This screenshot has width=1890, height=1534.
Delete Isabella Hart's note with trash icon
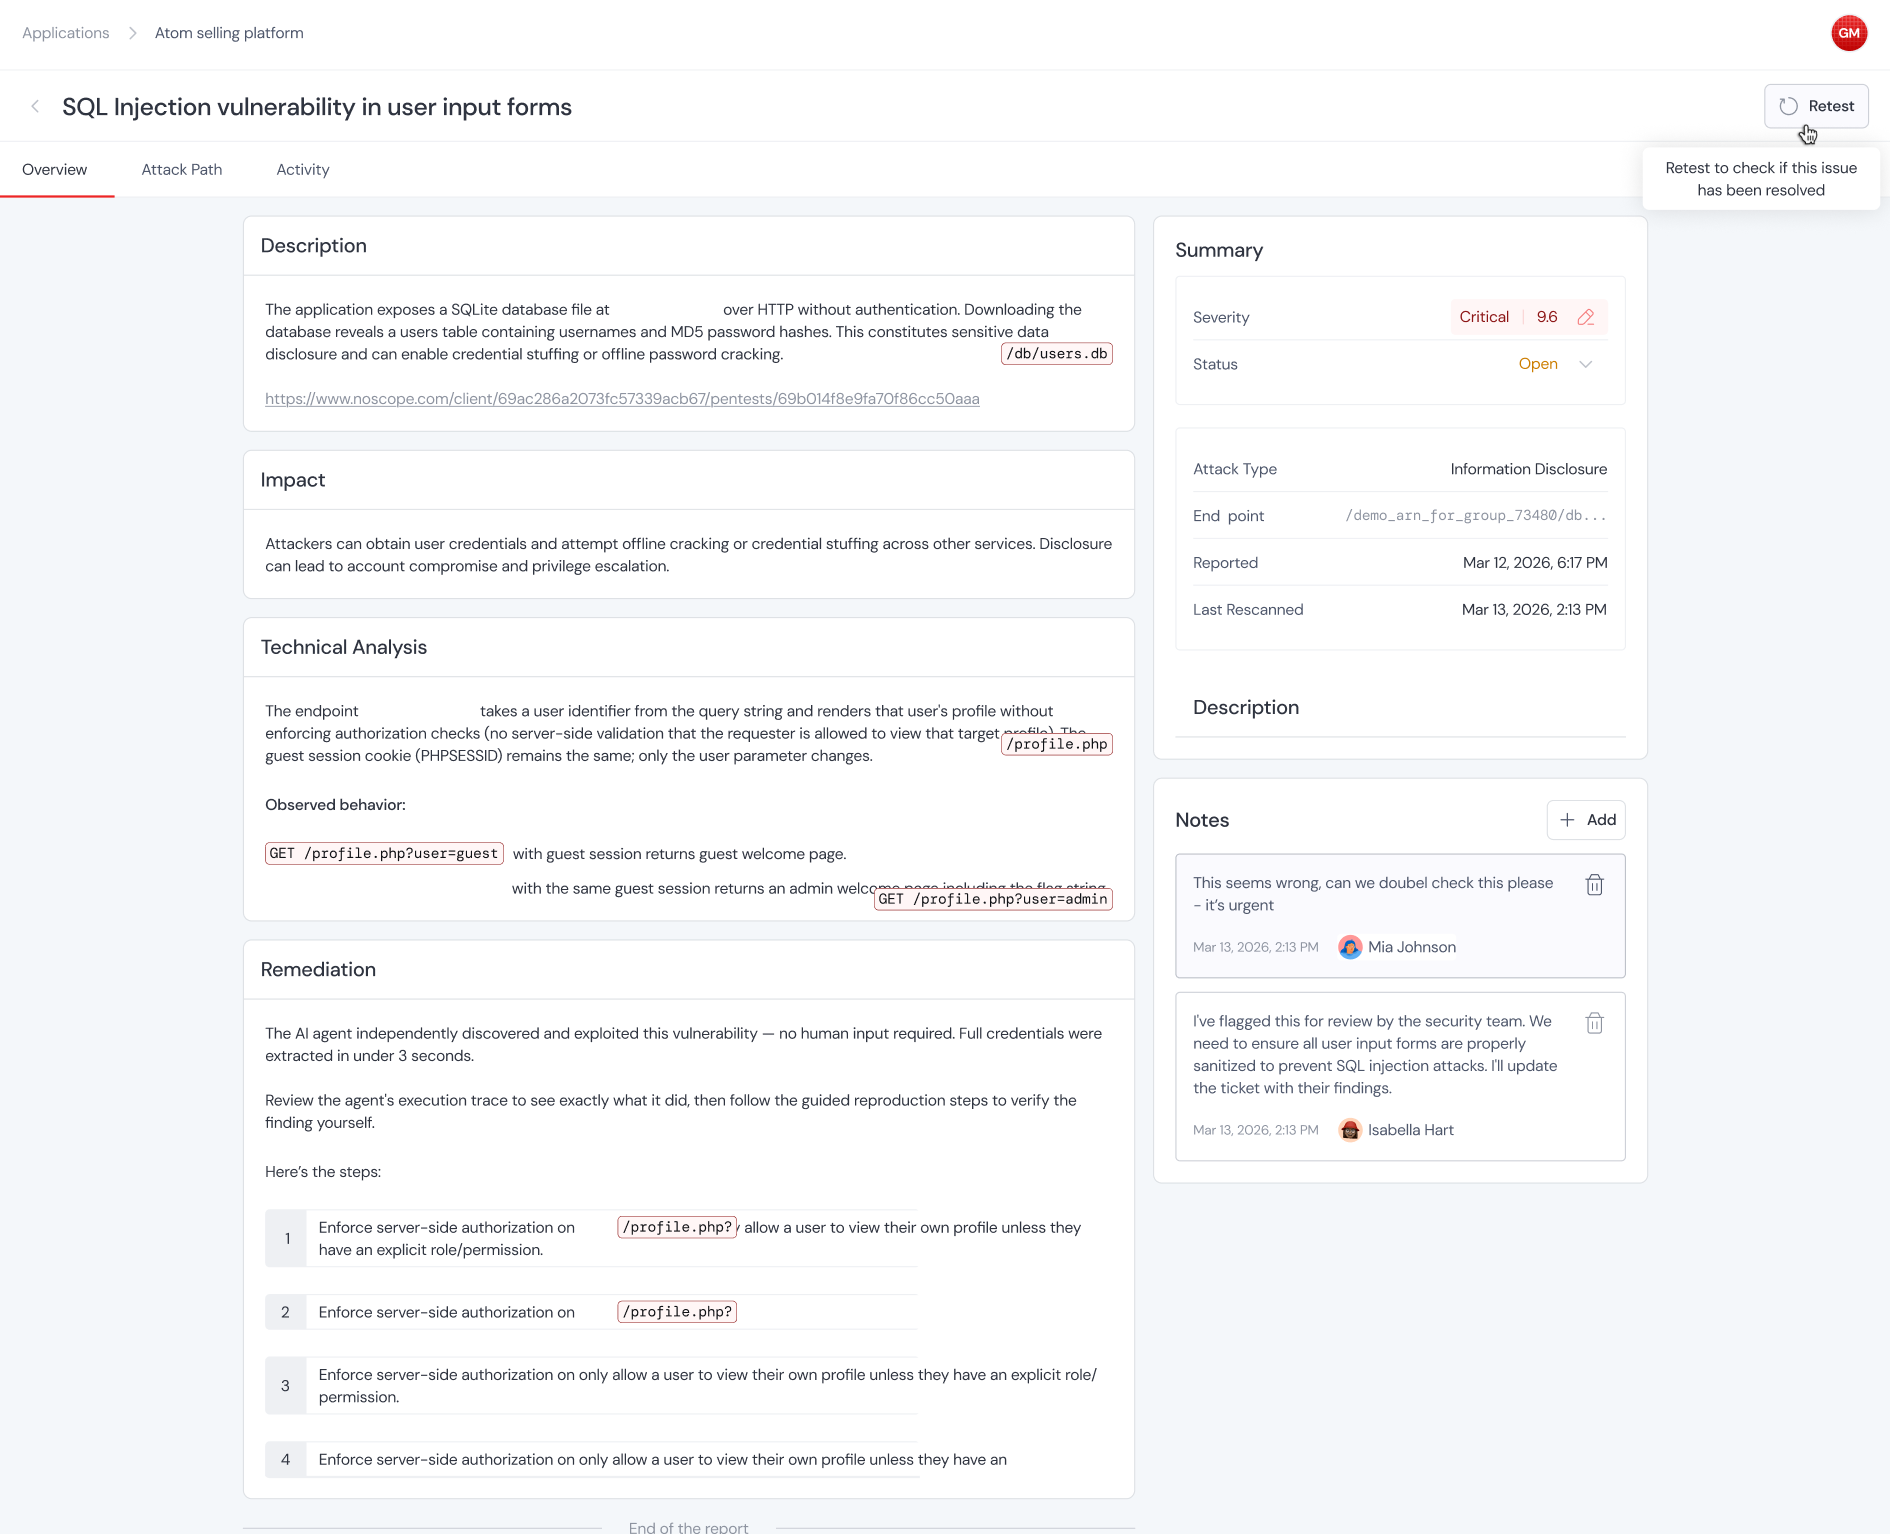coord(1595,1023)
